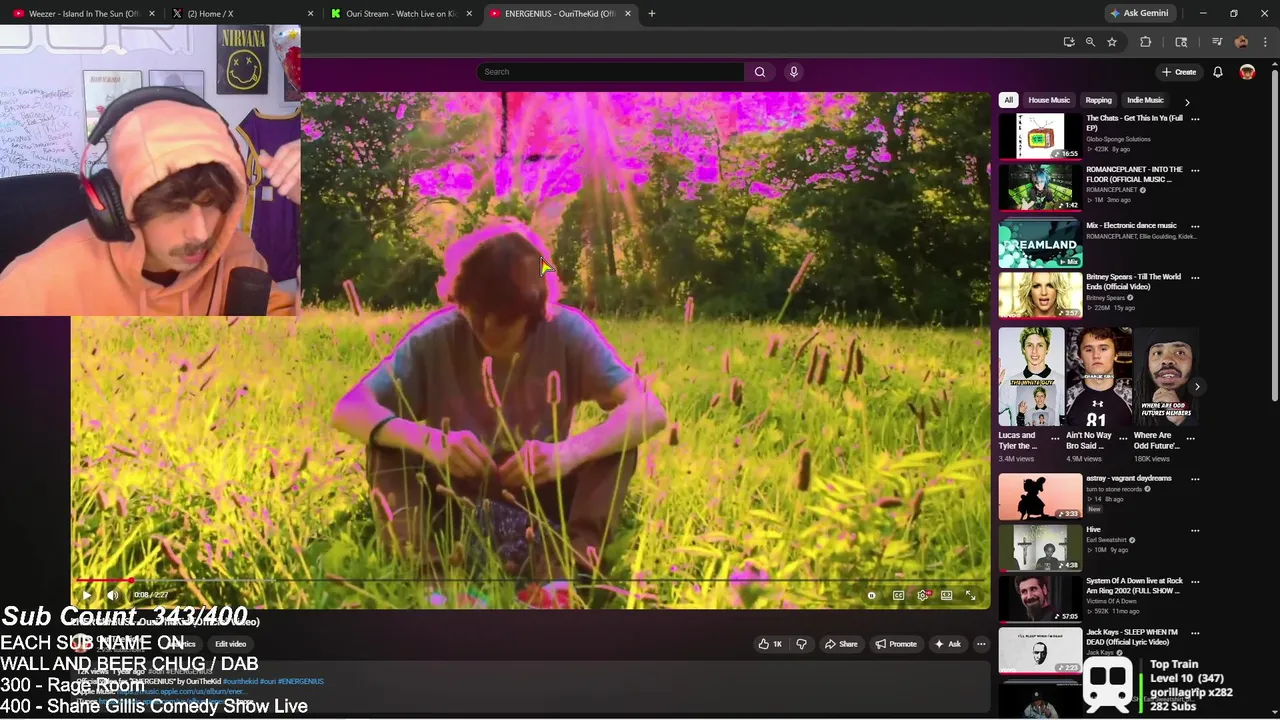Image resolution: width=1280 pixels, height=720 pixels.
Task: Open options for System Of A Down video
Action: tap(1195, 582)
